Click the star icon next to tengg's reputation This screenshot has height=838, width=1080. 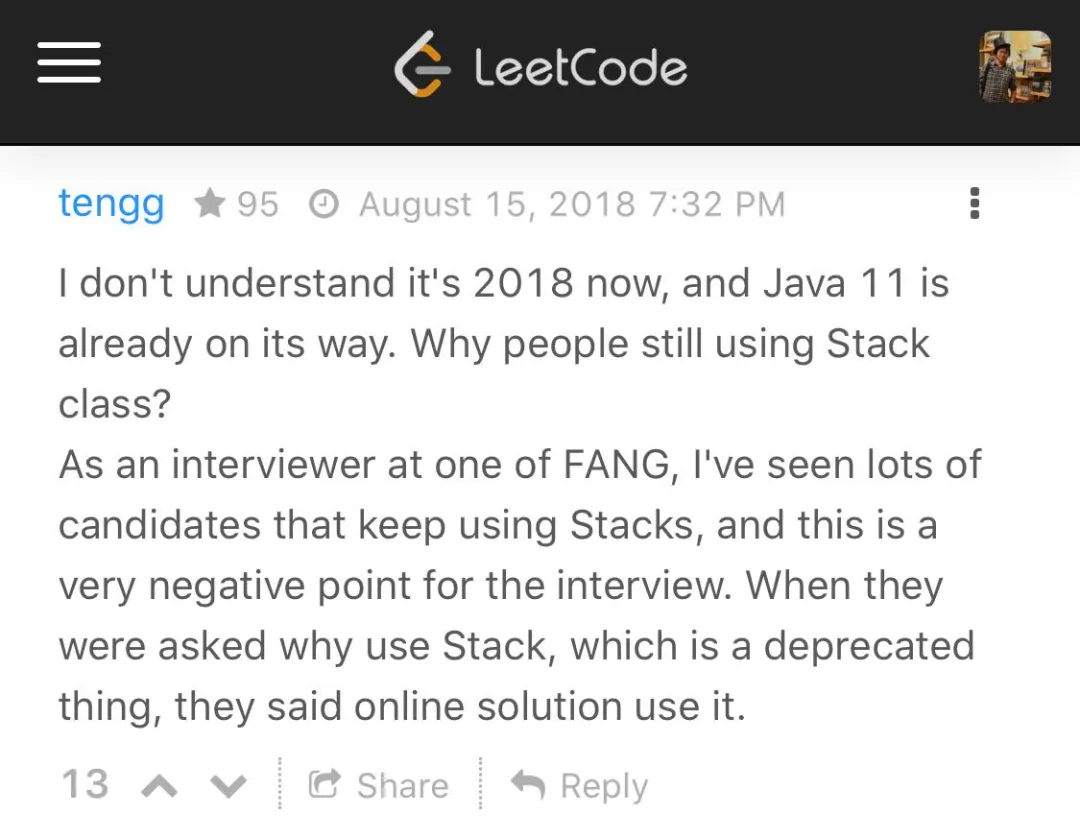pyautogui.click(x=208, y=203)
